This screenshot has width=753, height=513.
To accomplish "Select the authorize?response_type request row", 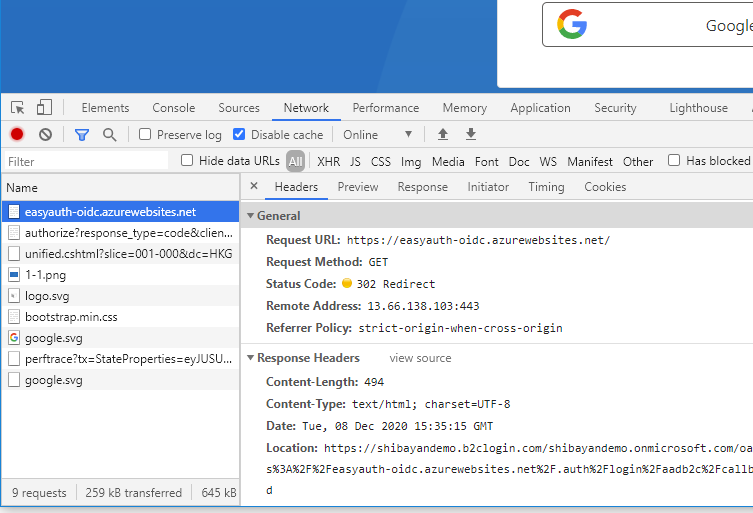I will tap(121, 233).
